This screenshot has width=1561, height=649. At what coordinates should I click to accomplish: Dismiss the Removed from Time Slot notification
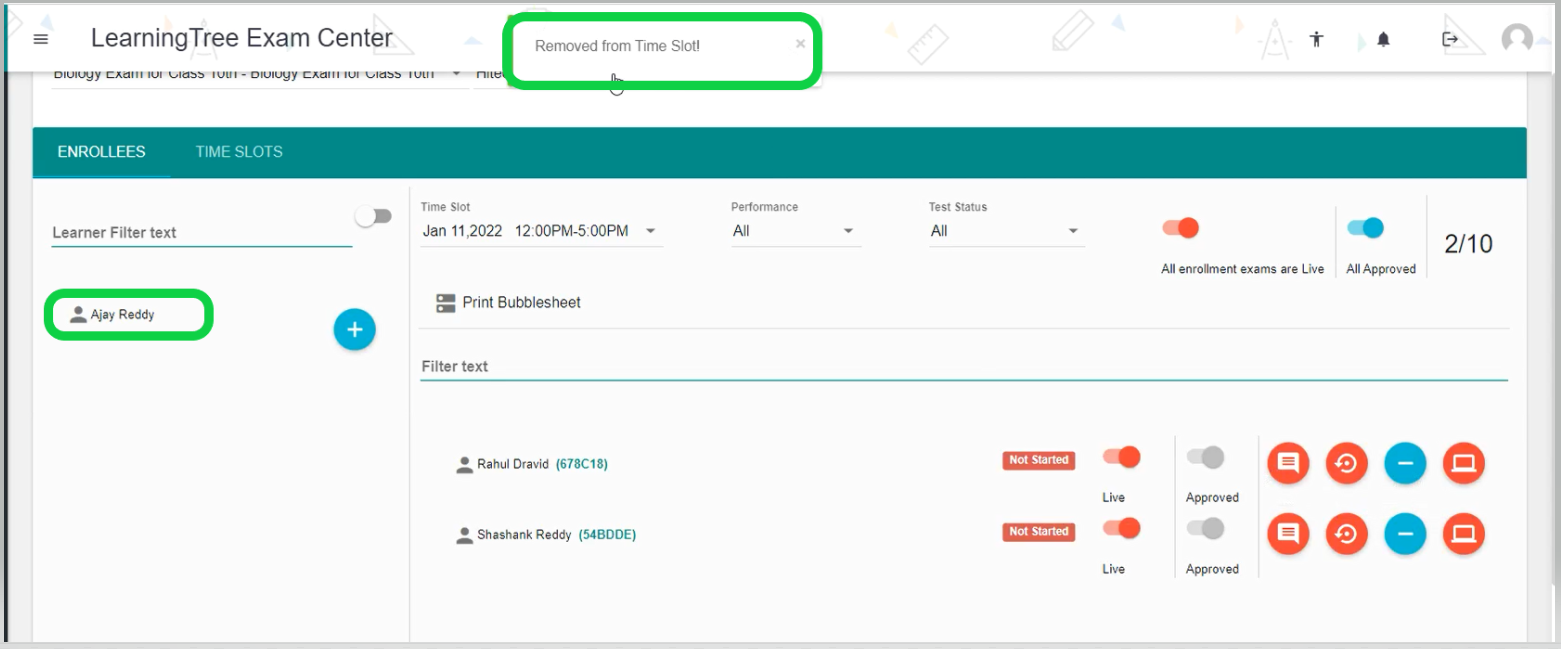[x=799, y=44]
